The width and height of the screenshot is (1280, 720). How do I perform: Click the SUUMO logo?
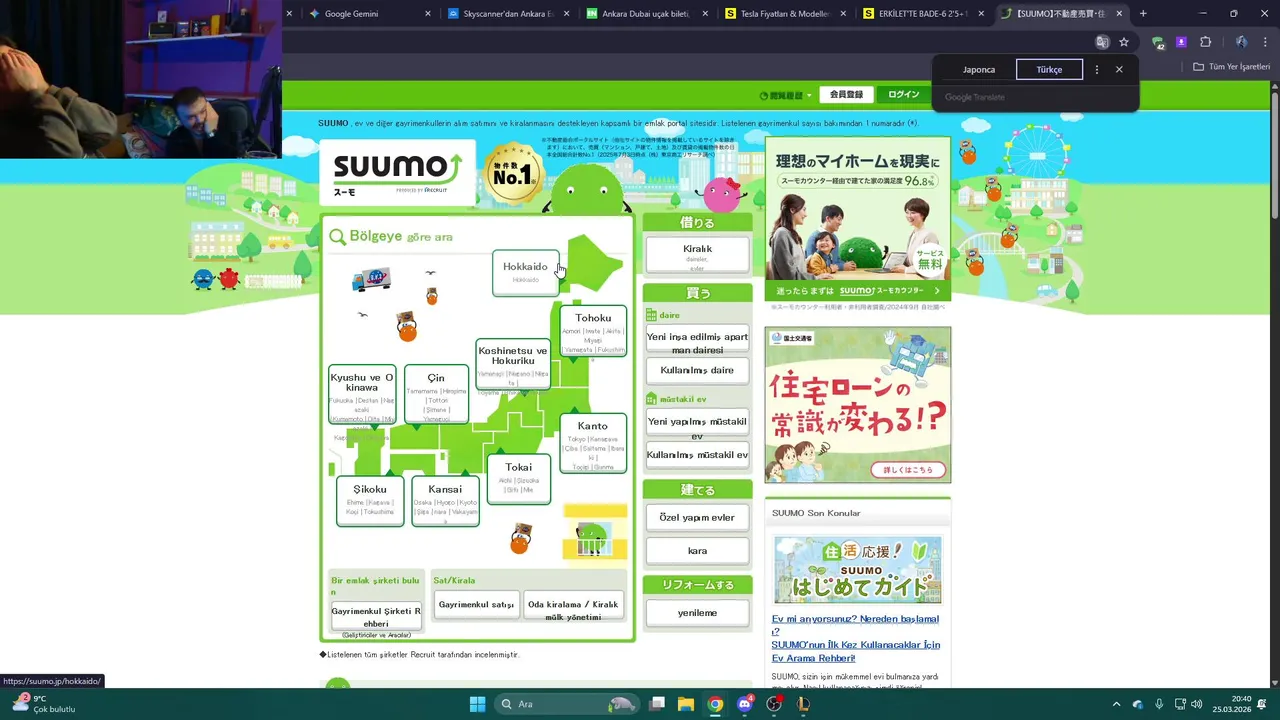(x=397, y=171)
